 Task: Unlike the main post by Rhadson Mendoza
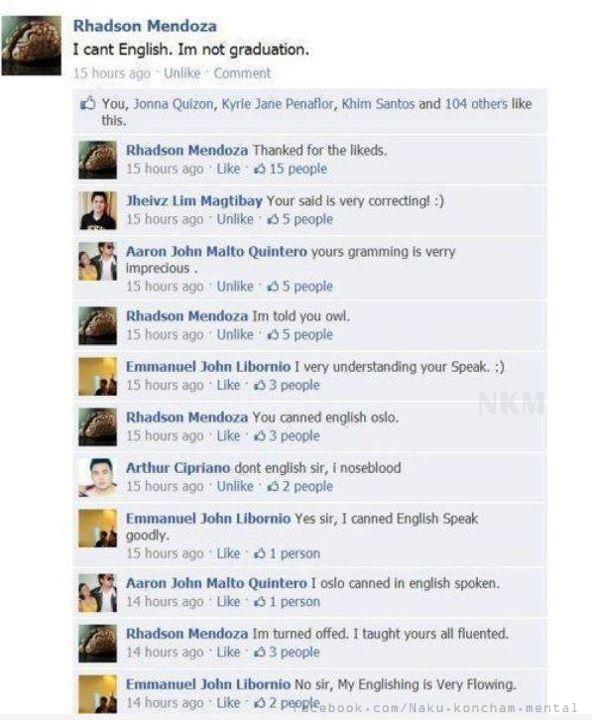click(182, 73)
